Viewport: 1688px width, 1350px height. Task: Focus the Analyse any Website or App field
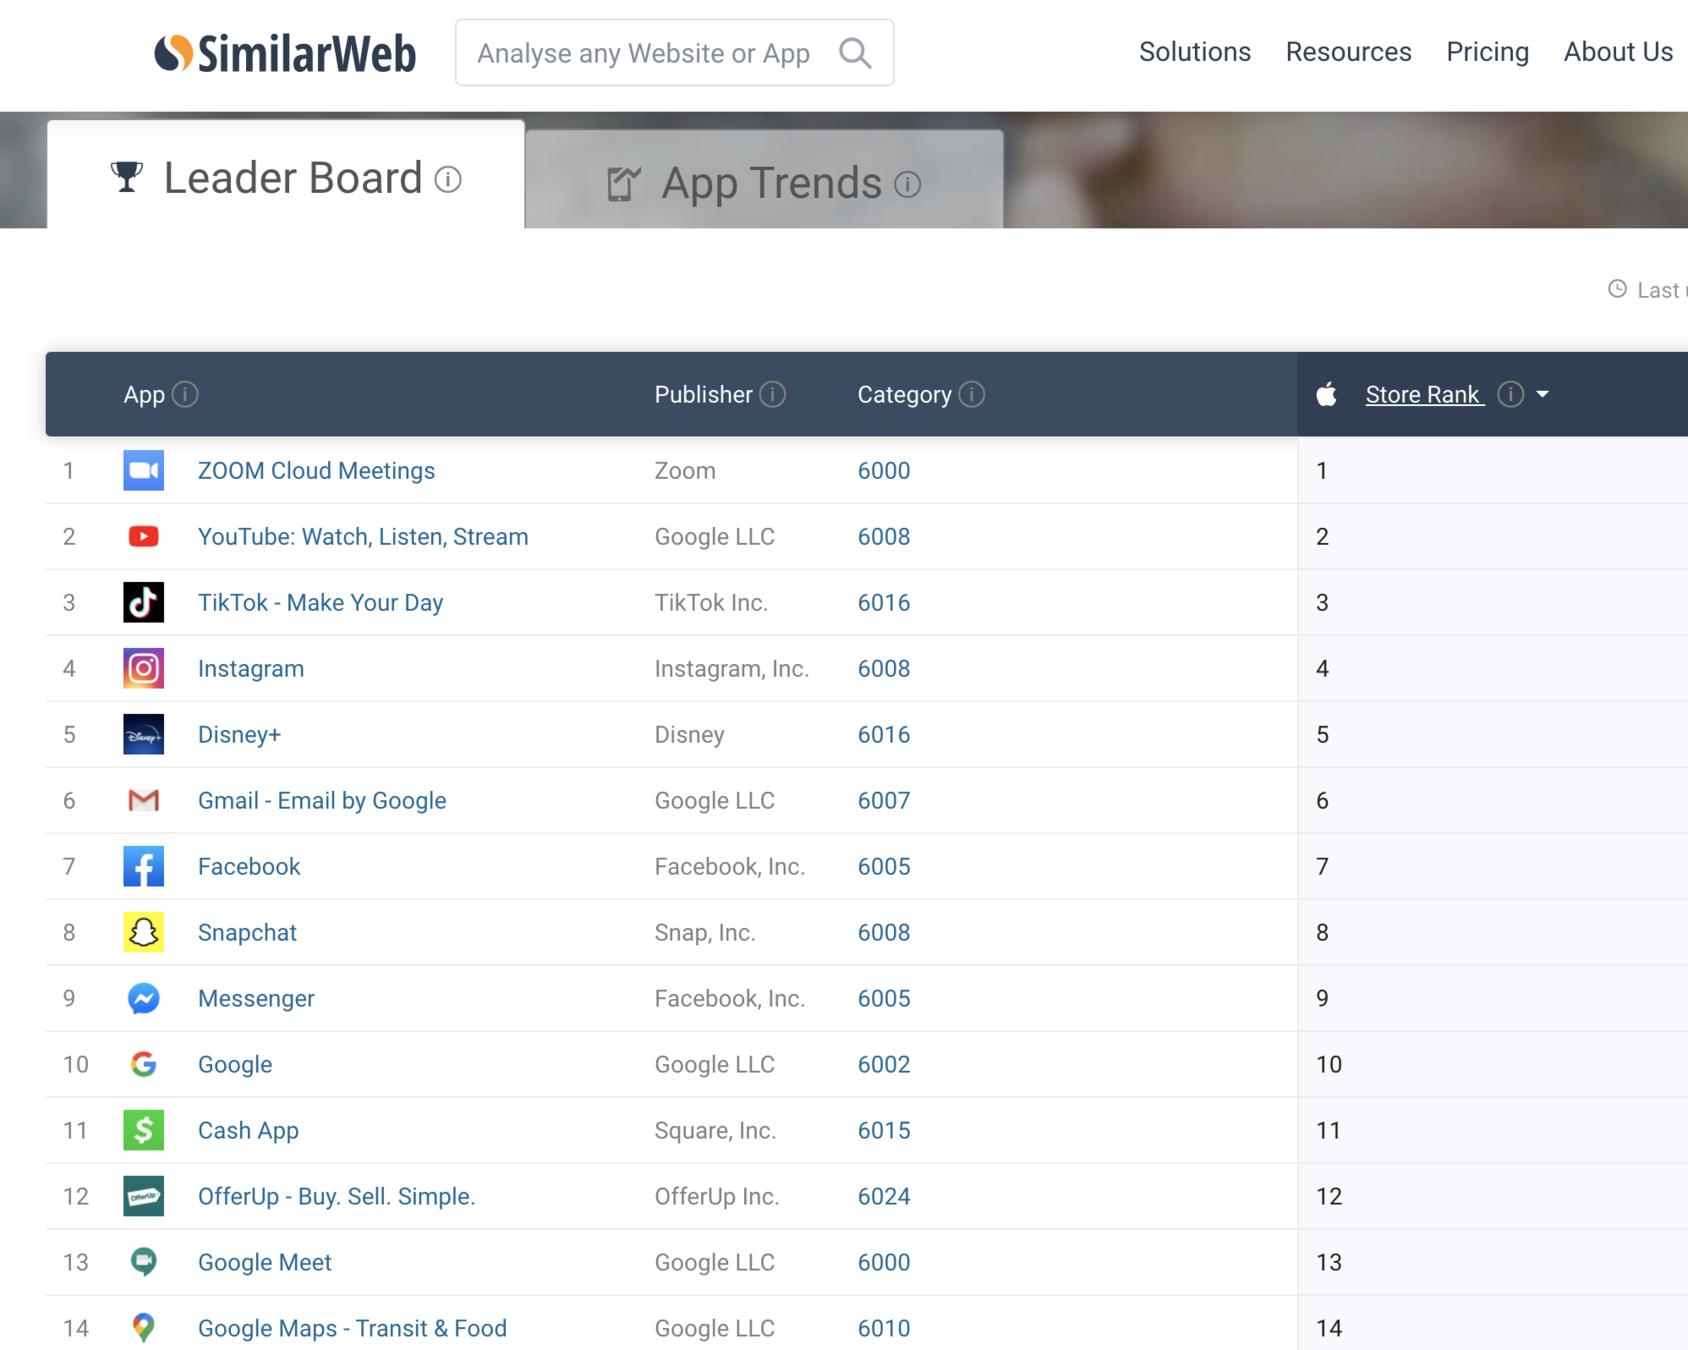(674, 52)
